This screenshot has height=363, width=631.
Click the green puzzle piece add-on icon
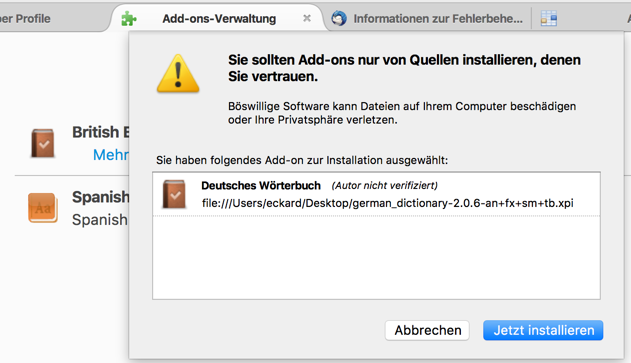click(129, 19)
